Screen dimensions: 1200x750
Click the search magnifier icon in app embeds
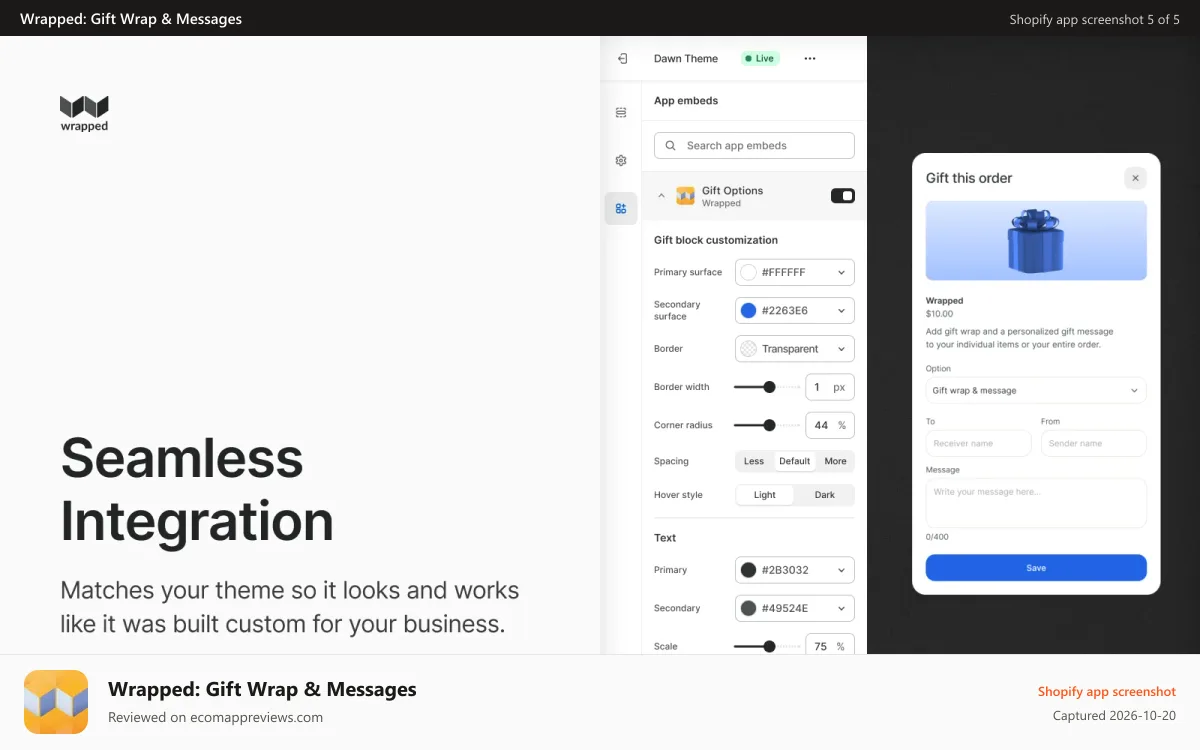pos(670,146)
